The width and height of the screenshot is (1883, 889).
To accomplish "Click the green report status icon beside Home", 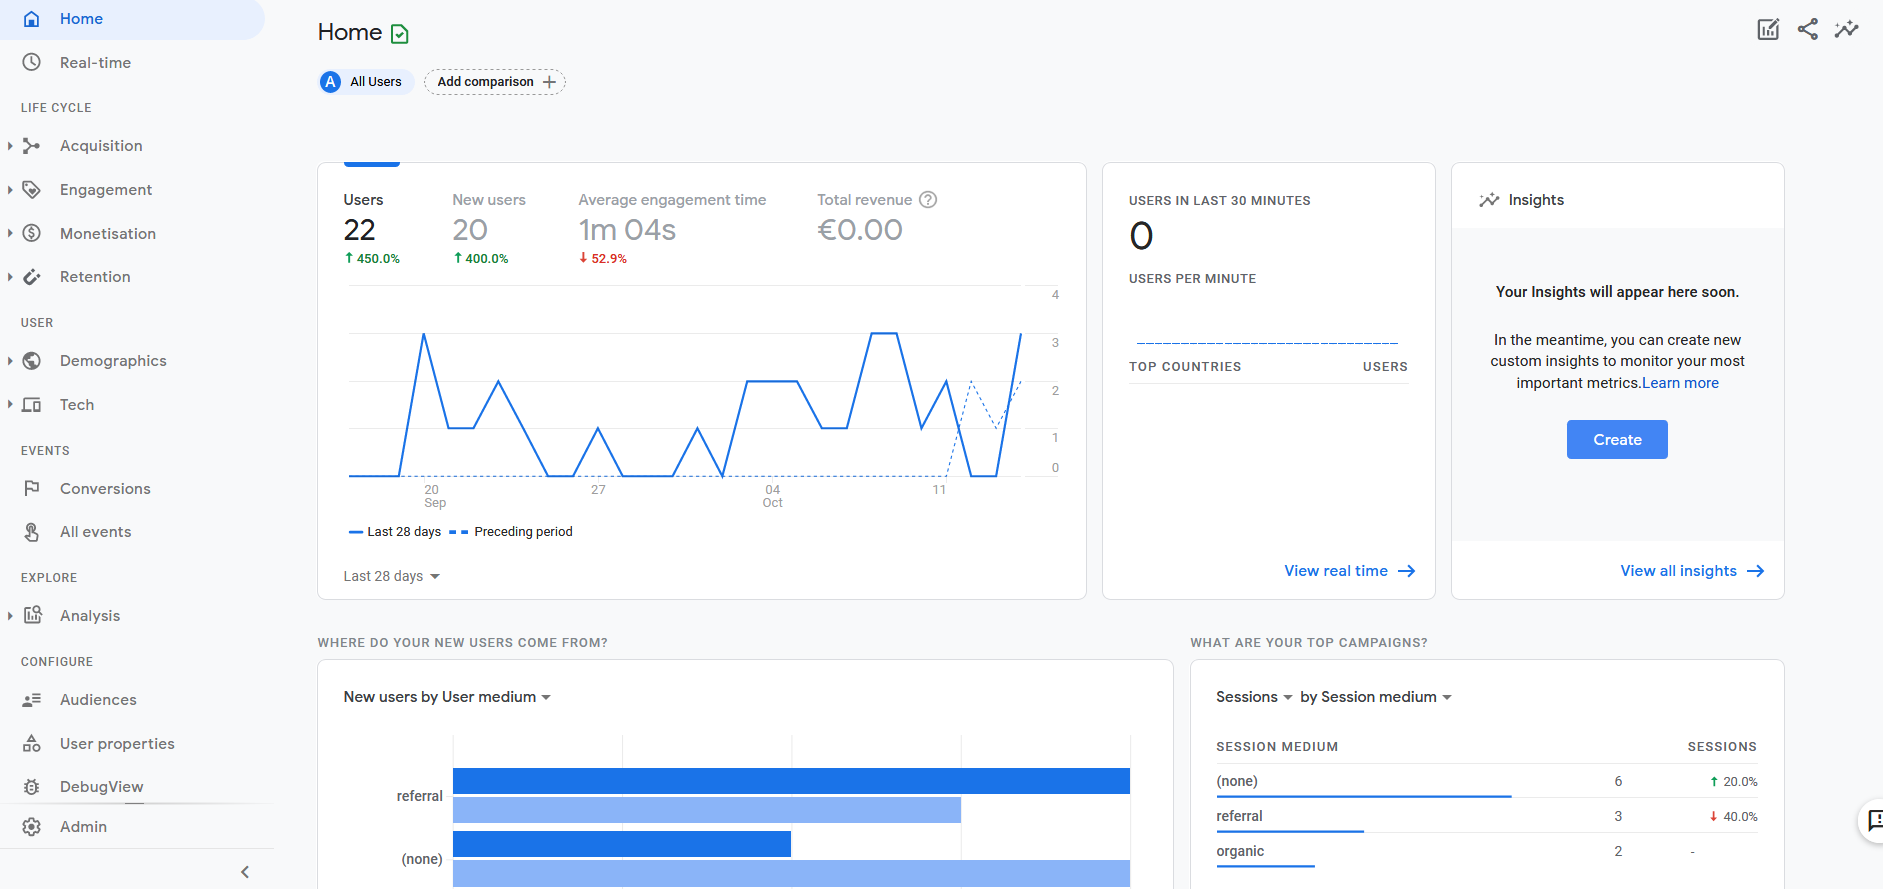I will click(400, 34).
